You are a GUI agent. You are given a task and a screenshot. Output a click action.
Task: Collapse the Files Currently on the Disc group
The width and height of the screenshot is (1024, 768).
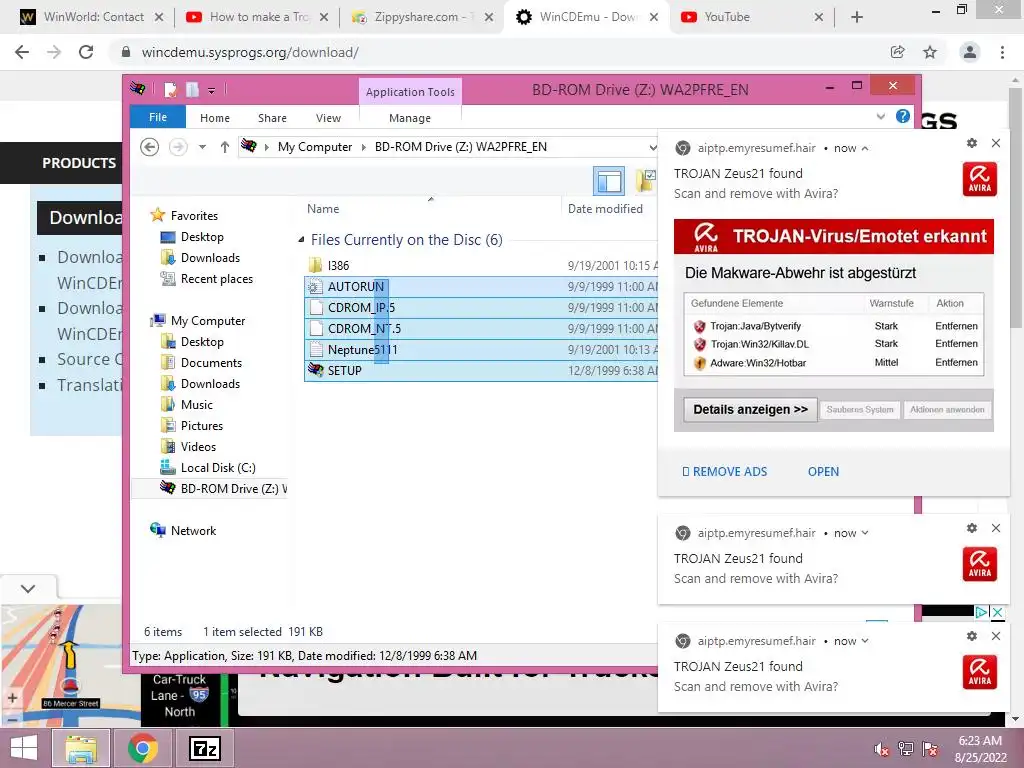pyautogui.click(x=301, y=240)
